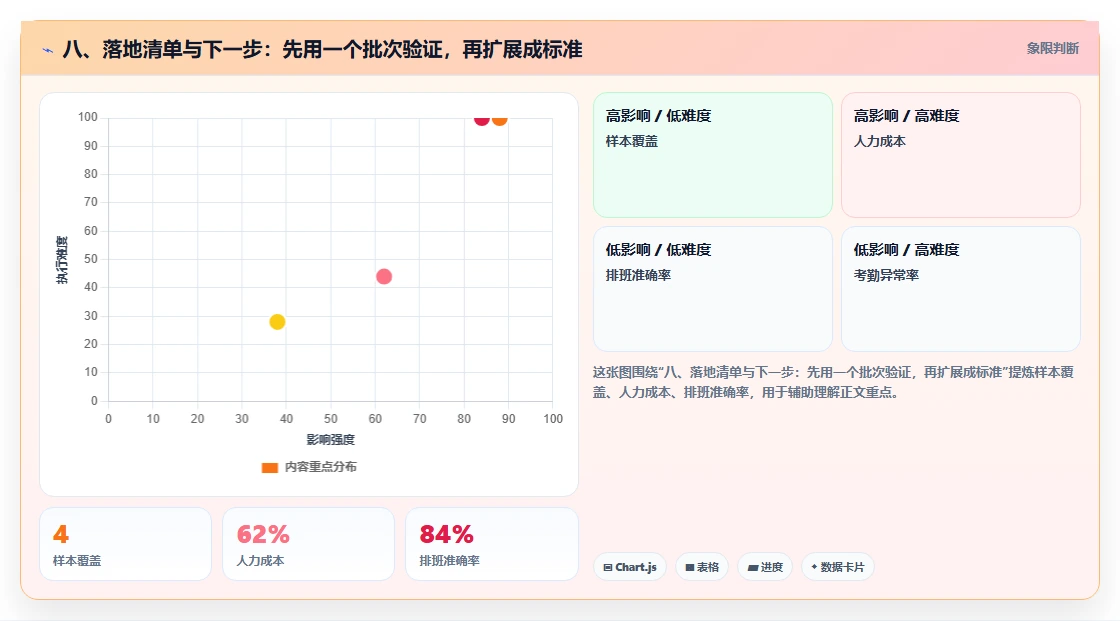Click the 样本覆盖 text in green card
Screen dimensions: 1120x621
click(x=631, y=141)
